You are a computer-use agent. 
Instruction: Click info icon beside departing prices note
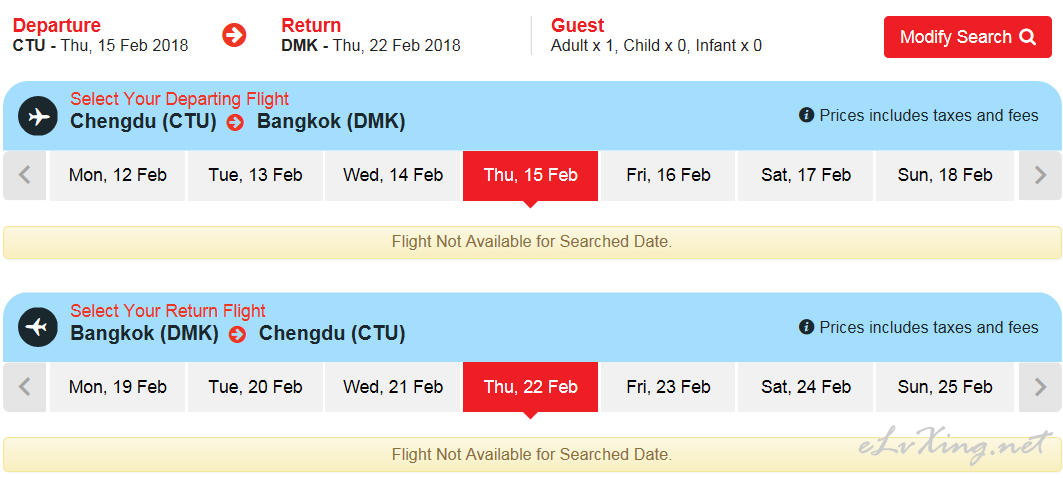pyautogui.click(x=806, y=115)
